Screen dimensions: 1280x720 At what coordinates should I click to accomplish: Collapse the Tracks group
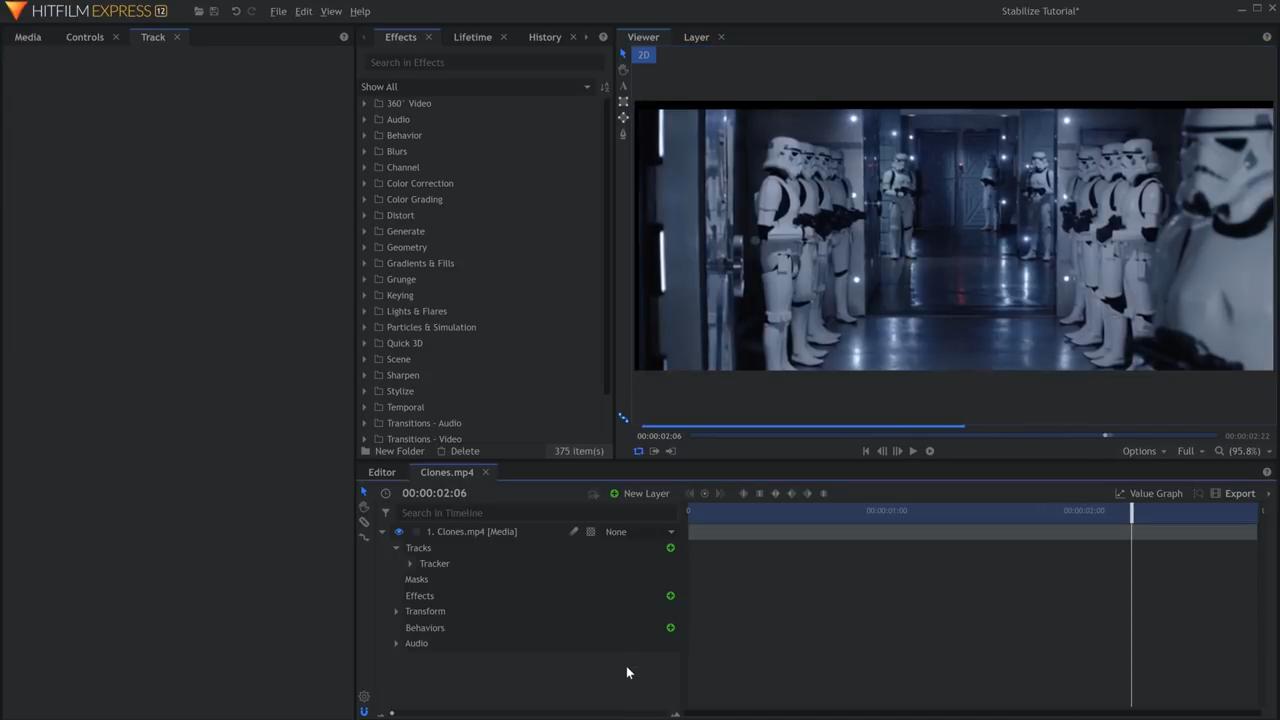click(396, 548)
